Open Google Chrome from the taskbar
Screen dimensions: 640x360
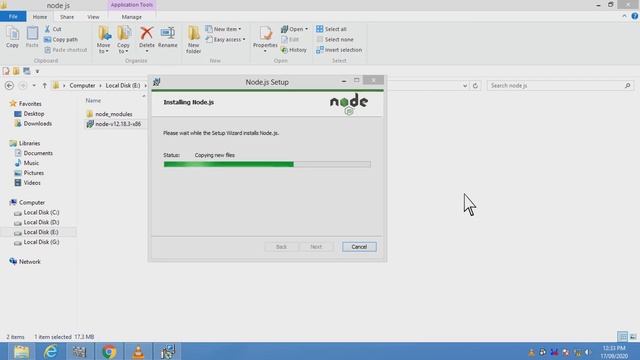pyautogui.click(x=109, y=351)
